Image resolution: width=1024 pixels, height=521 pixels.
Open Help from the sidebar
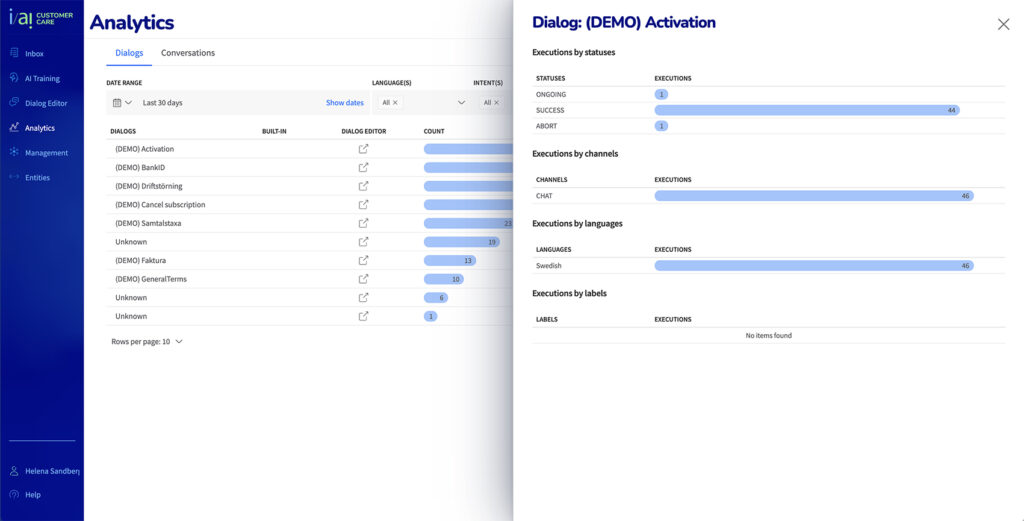(32, 495)
